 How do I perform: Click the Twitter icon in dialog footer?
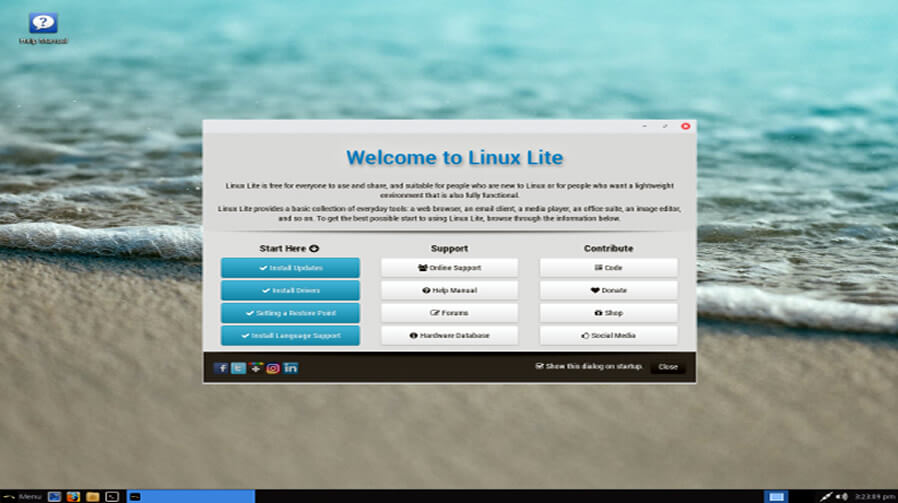[x=238, y=368]
